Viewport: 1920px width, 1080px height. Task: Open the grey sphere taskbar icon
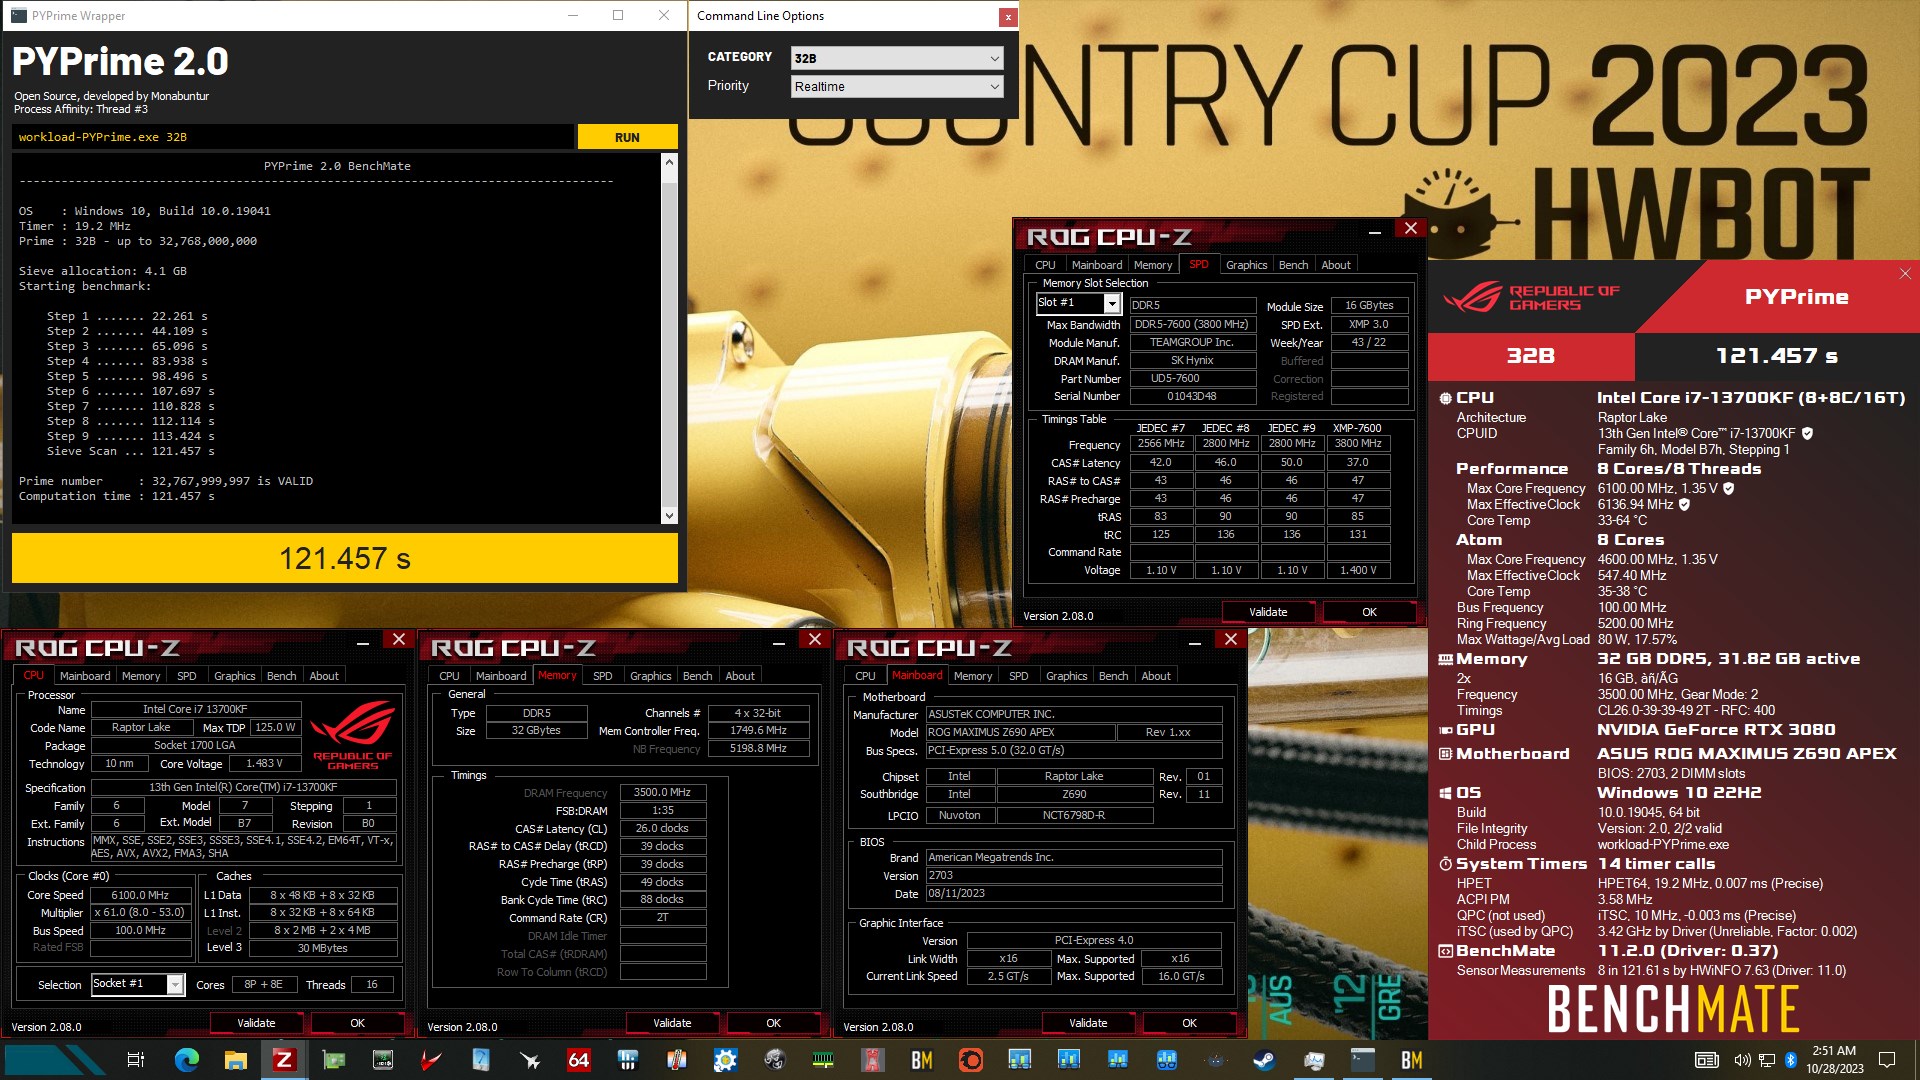click(x=774, y=1060)
